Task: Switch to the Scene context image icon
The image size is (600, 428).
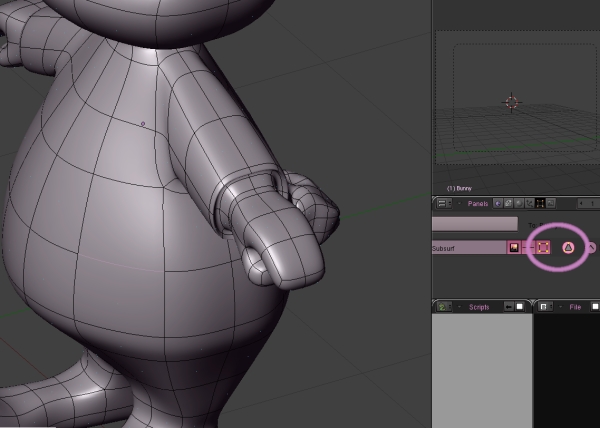Action: [x=551, y=203]
